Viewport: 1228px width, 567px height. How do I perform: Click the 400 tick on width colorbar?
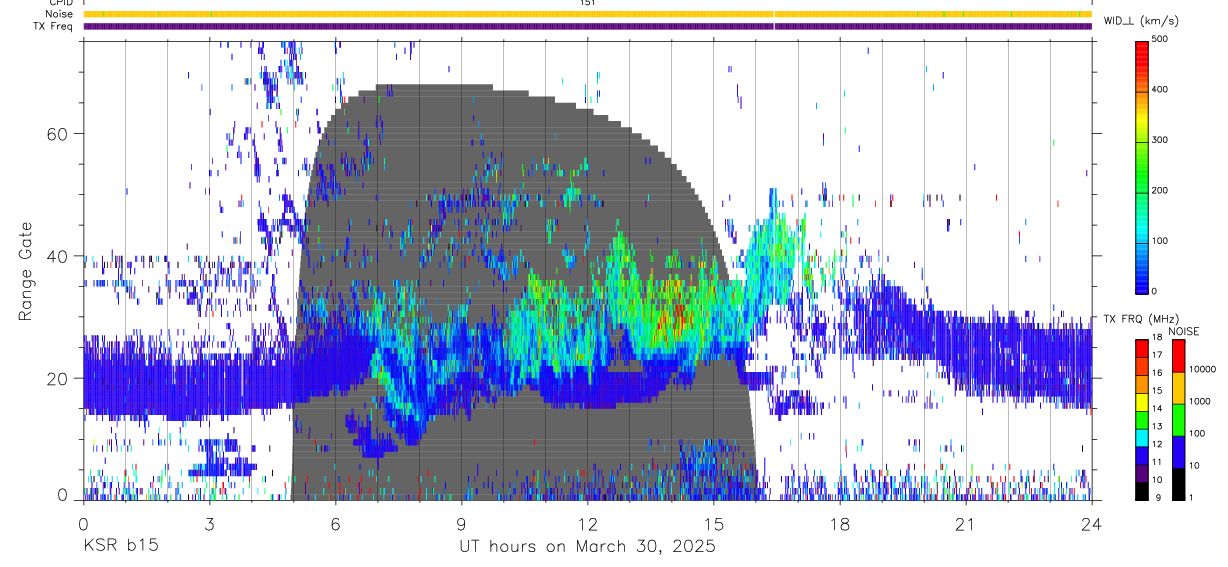click(x=1160, y=89)
